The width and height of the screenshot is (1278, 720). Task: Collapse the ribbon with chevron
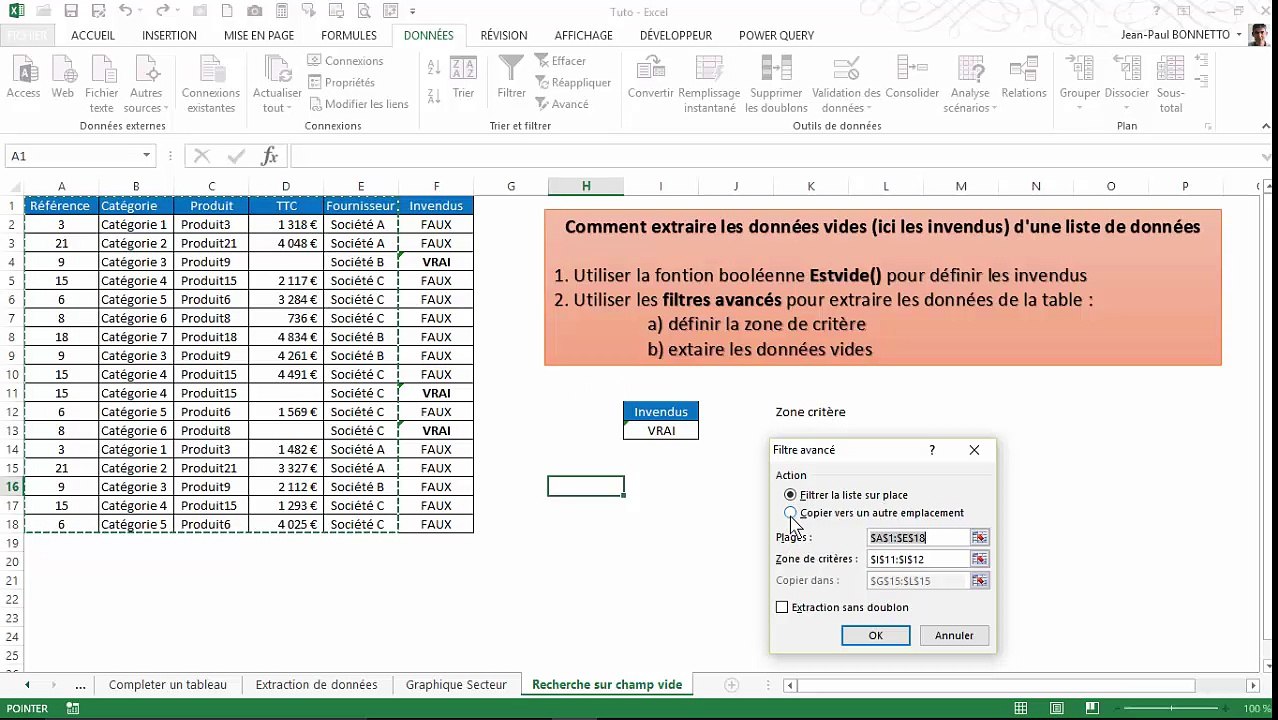(1267, 127)
